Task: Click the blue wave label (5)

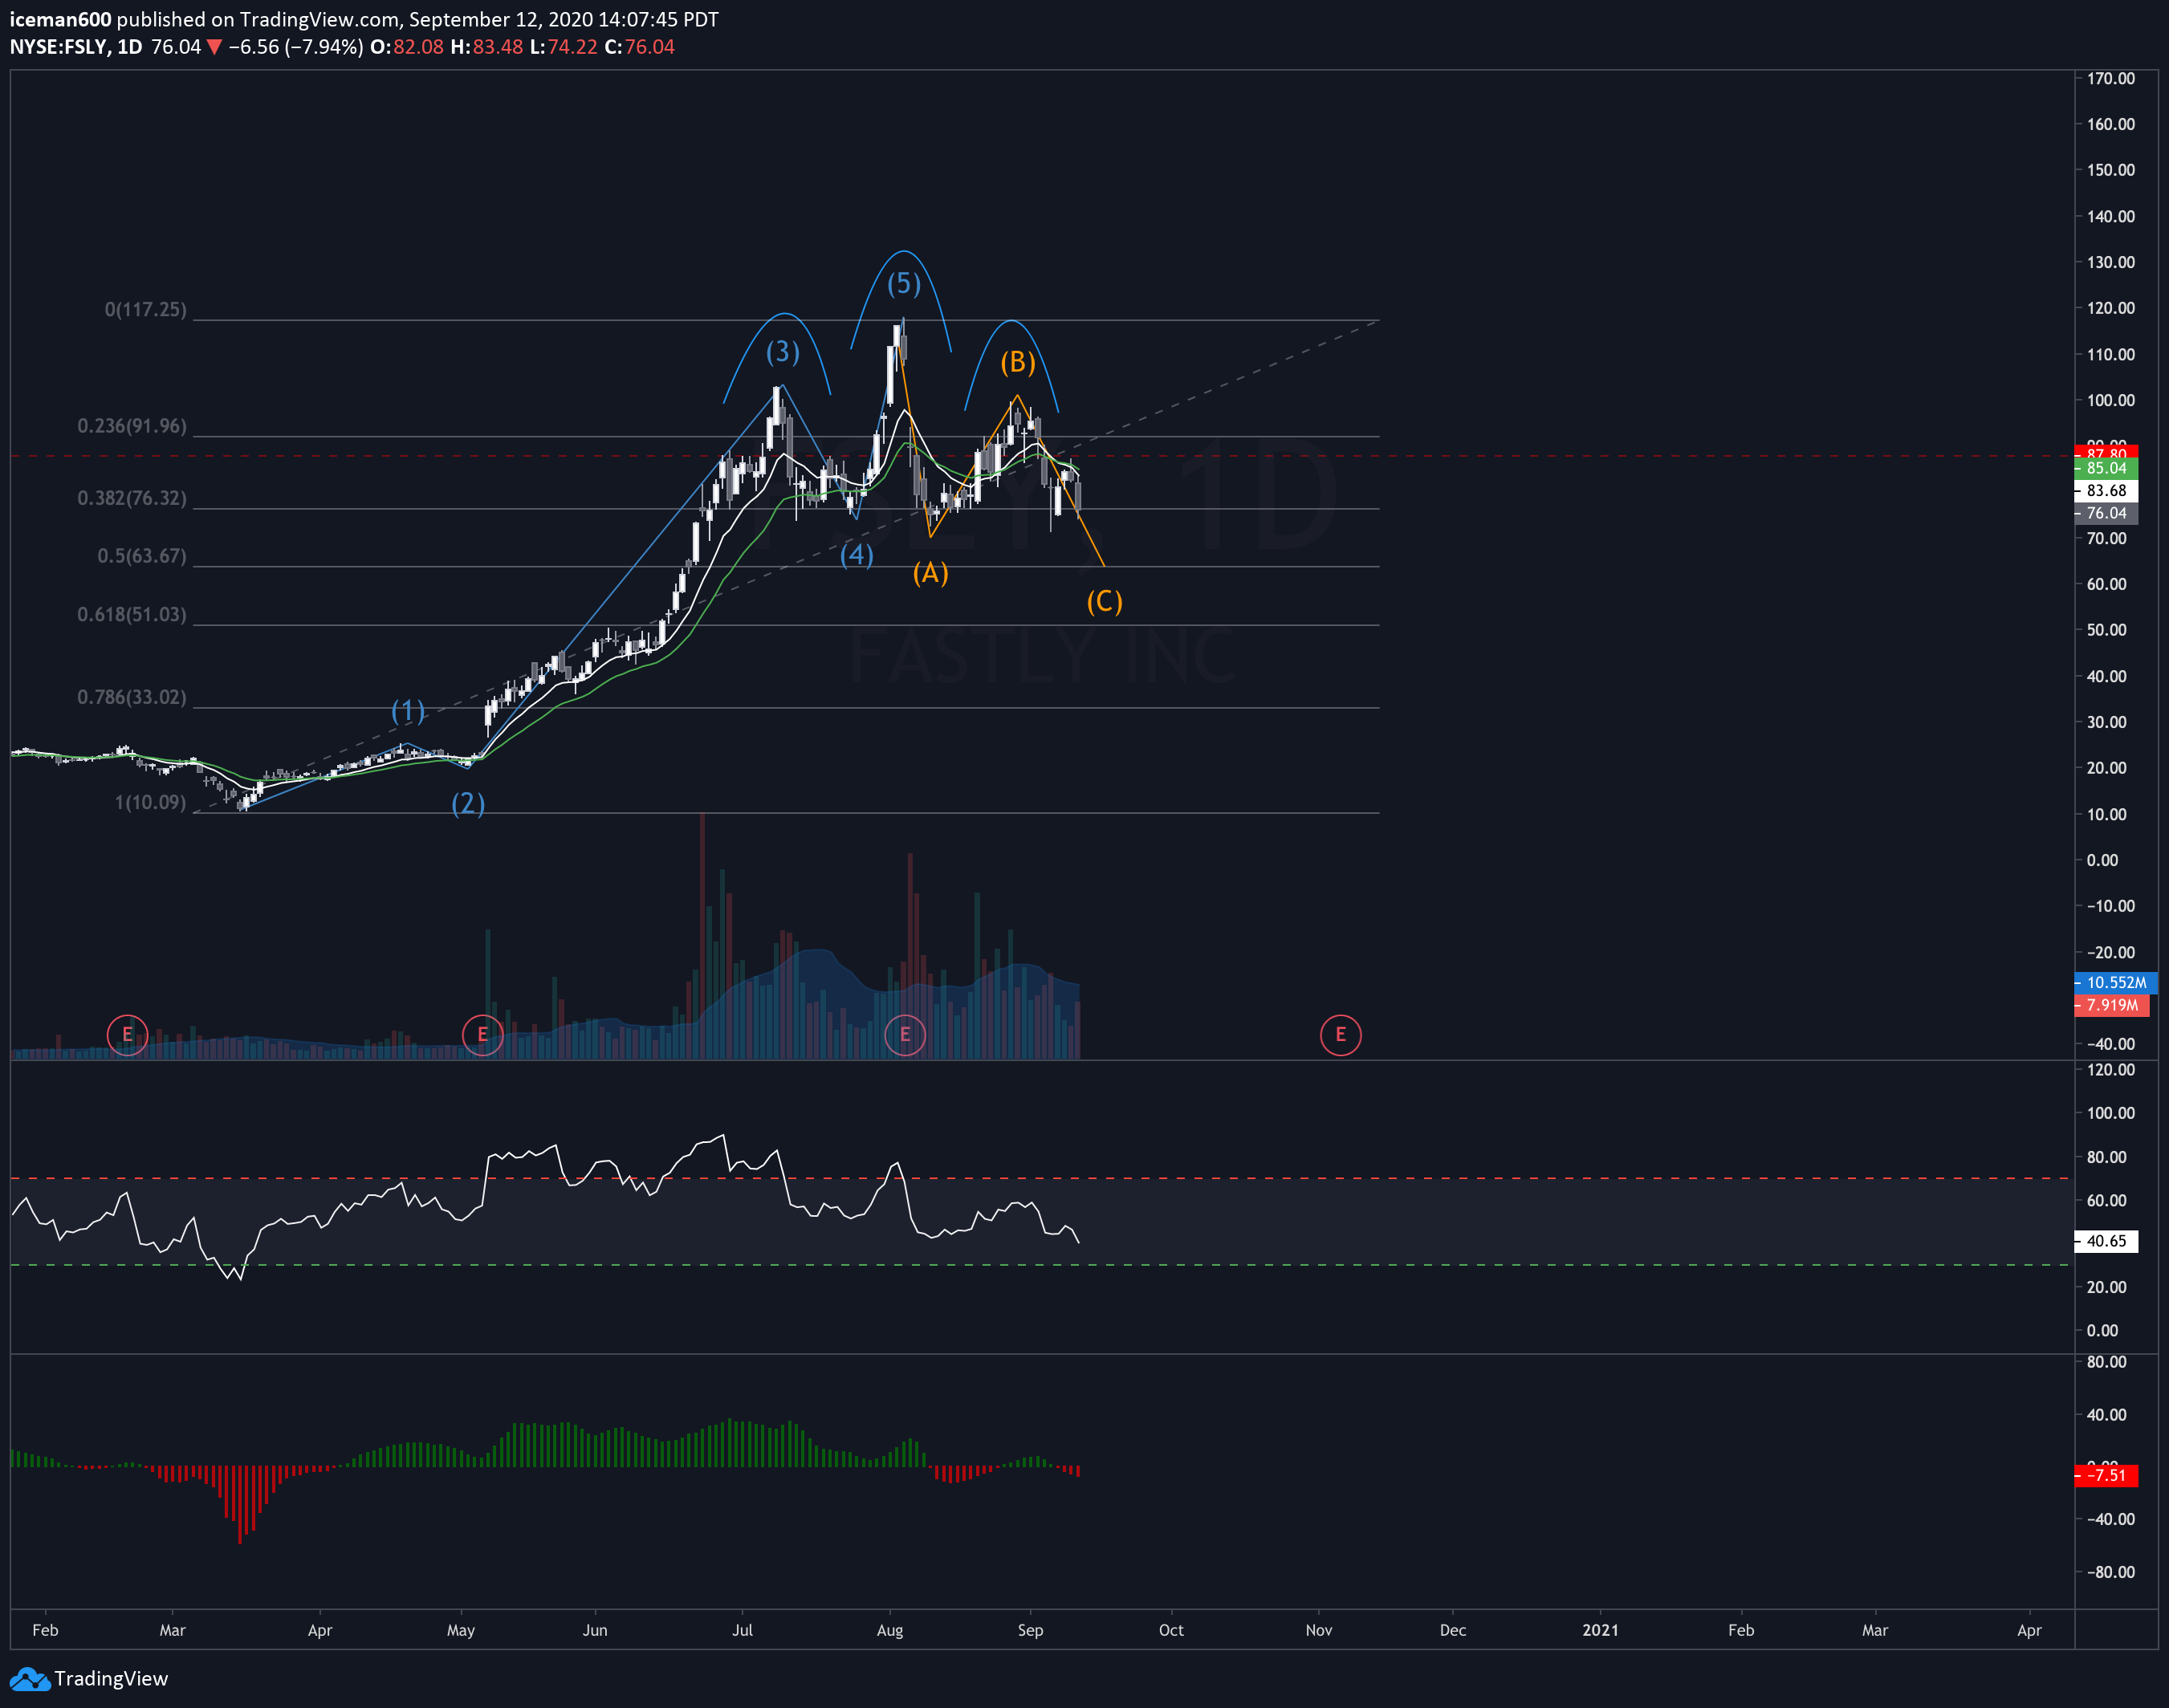Action: tap(904, 284)
